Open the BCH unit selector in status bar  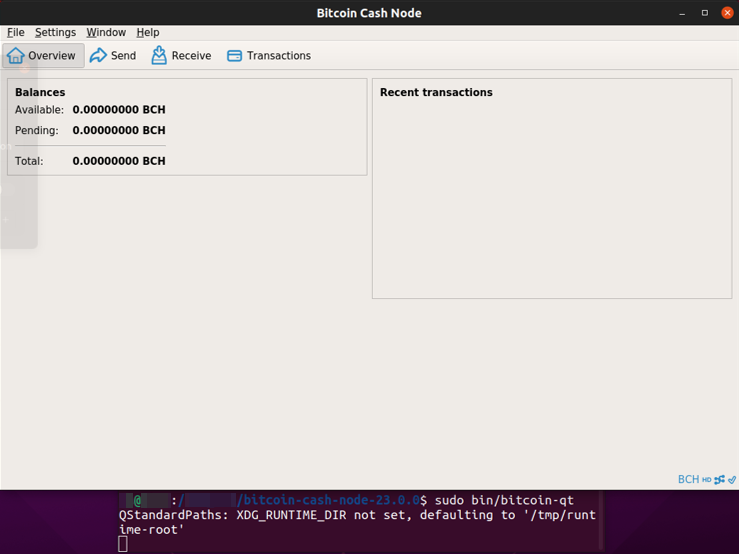tap(688, 480)
